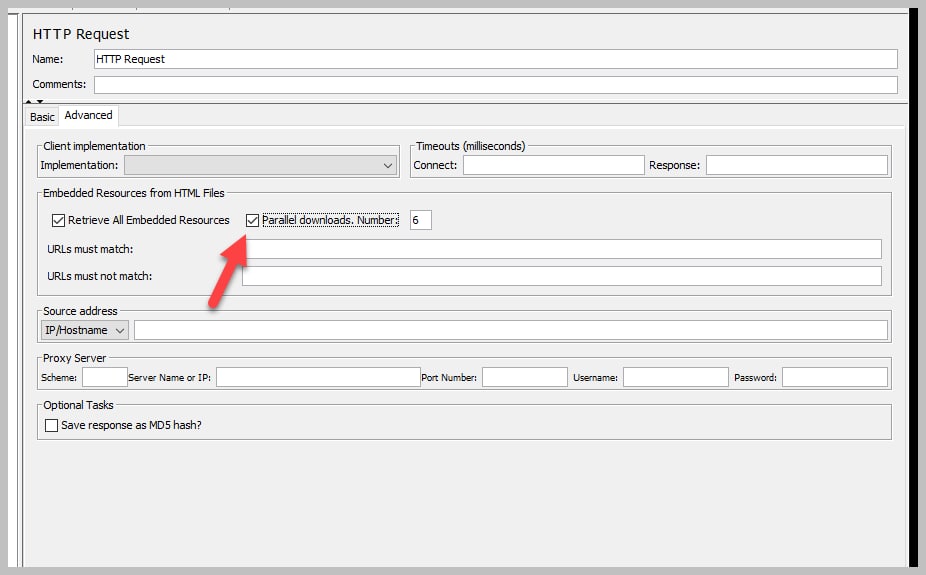Viewport: 926px width, 575px height.
Task: Open the Implementation dropdown
Action: tap(260, 165)
